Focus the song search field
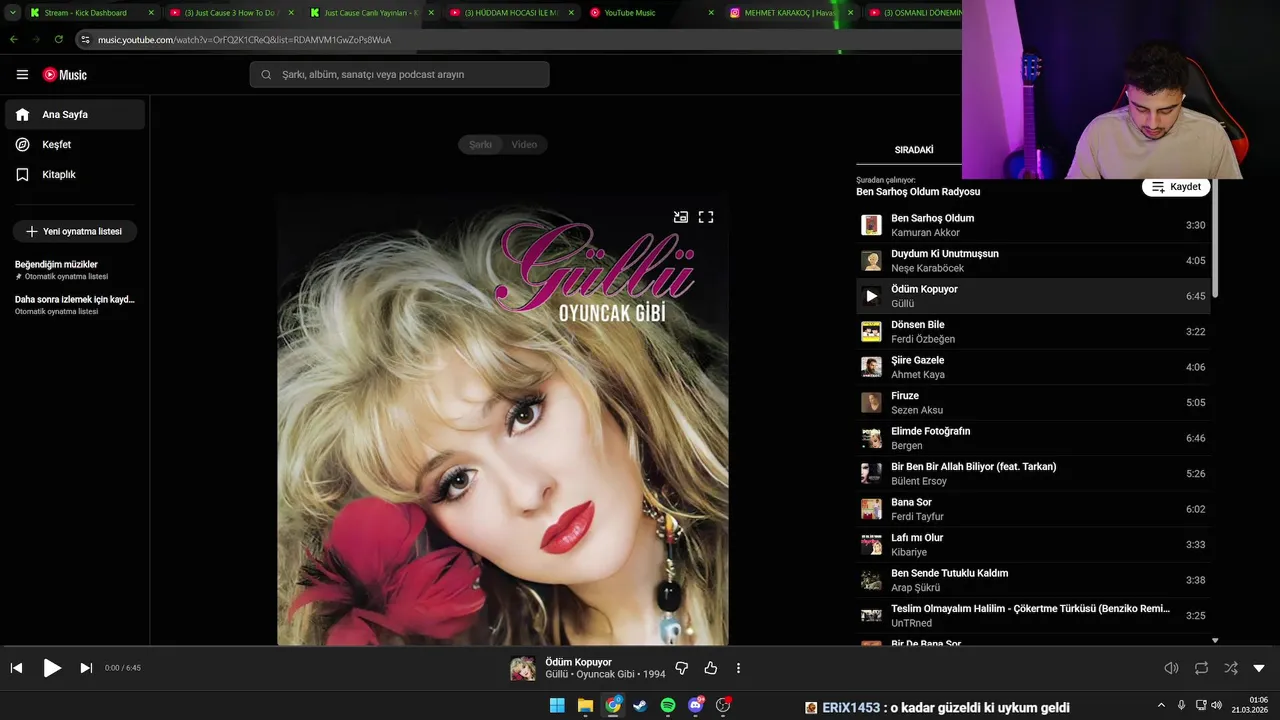Viewport: 1280px width, 720px height. coord(399,75)
